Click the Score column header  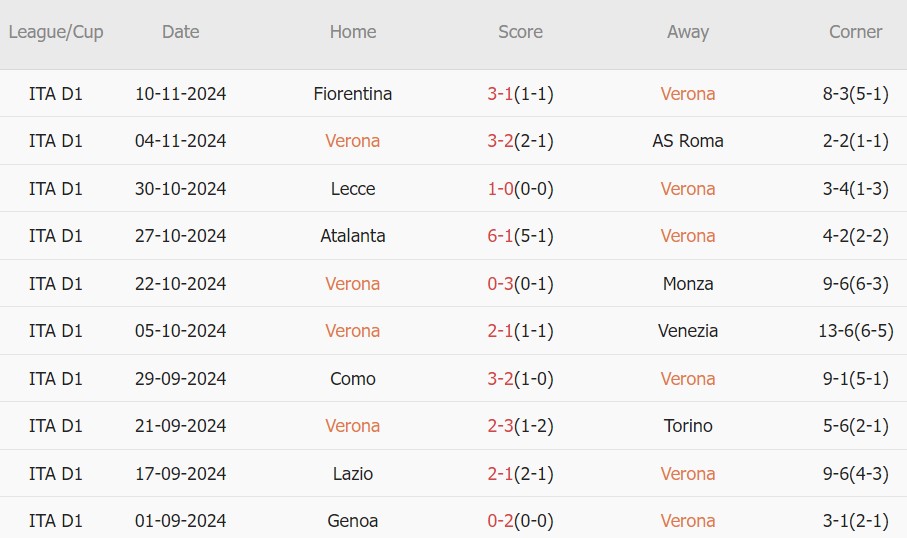pyautogui.click(x=520, y=32)
